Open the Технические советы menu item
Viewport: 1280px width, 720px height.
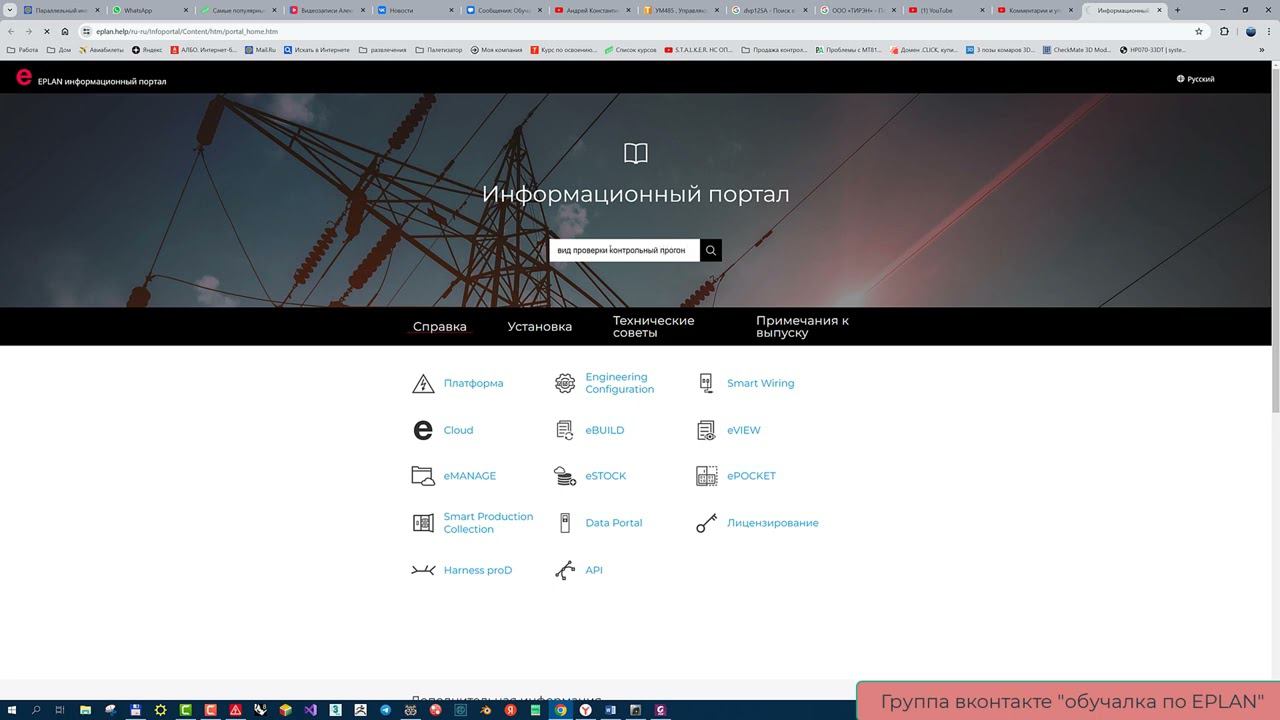point(654,327)
